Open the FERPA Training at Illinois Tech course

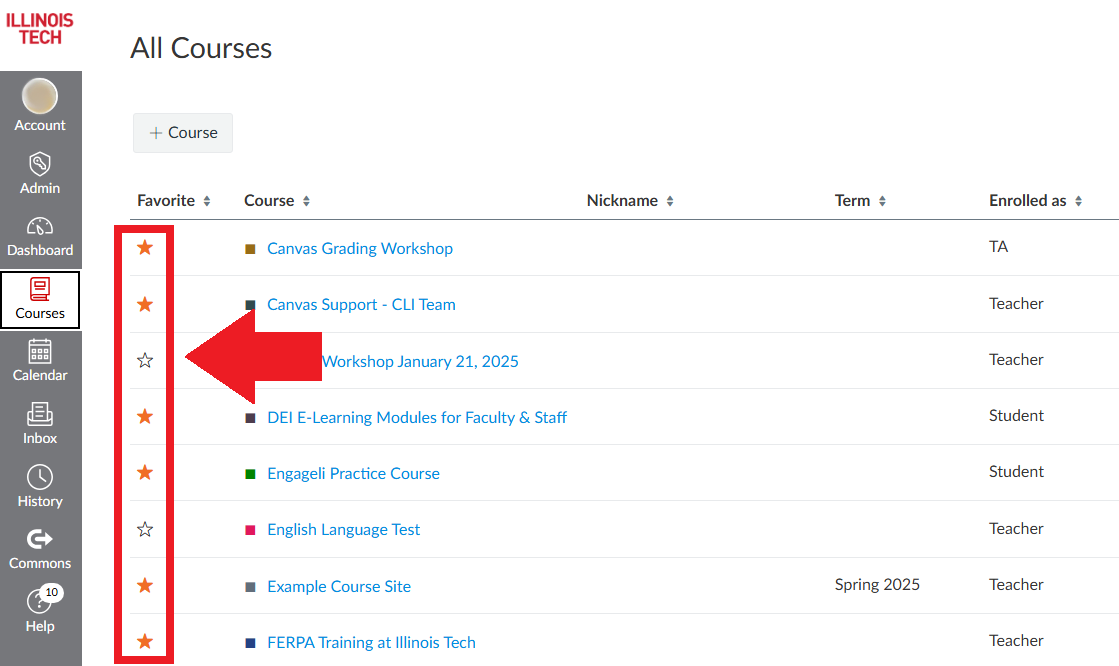[371, 641]
